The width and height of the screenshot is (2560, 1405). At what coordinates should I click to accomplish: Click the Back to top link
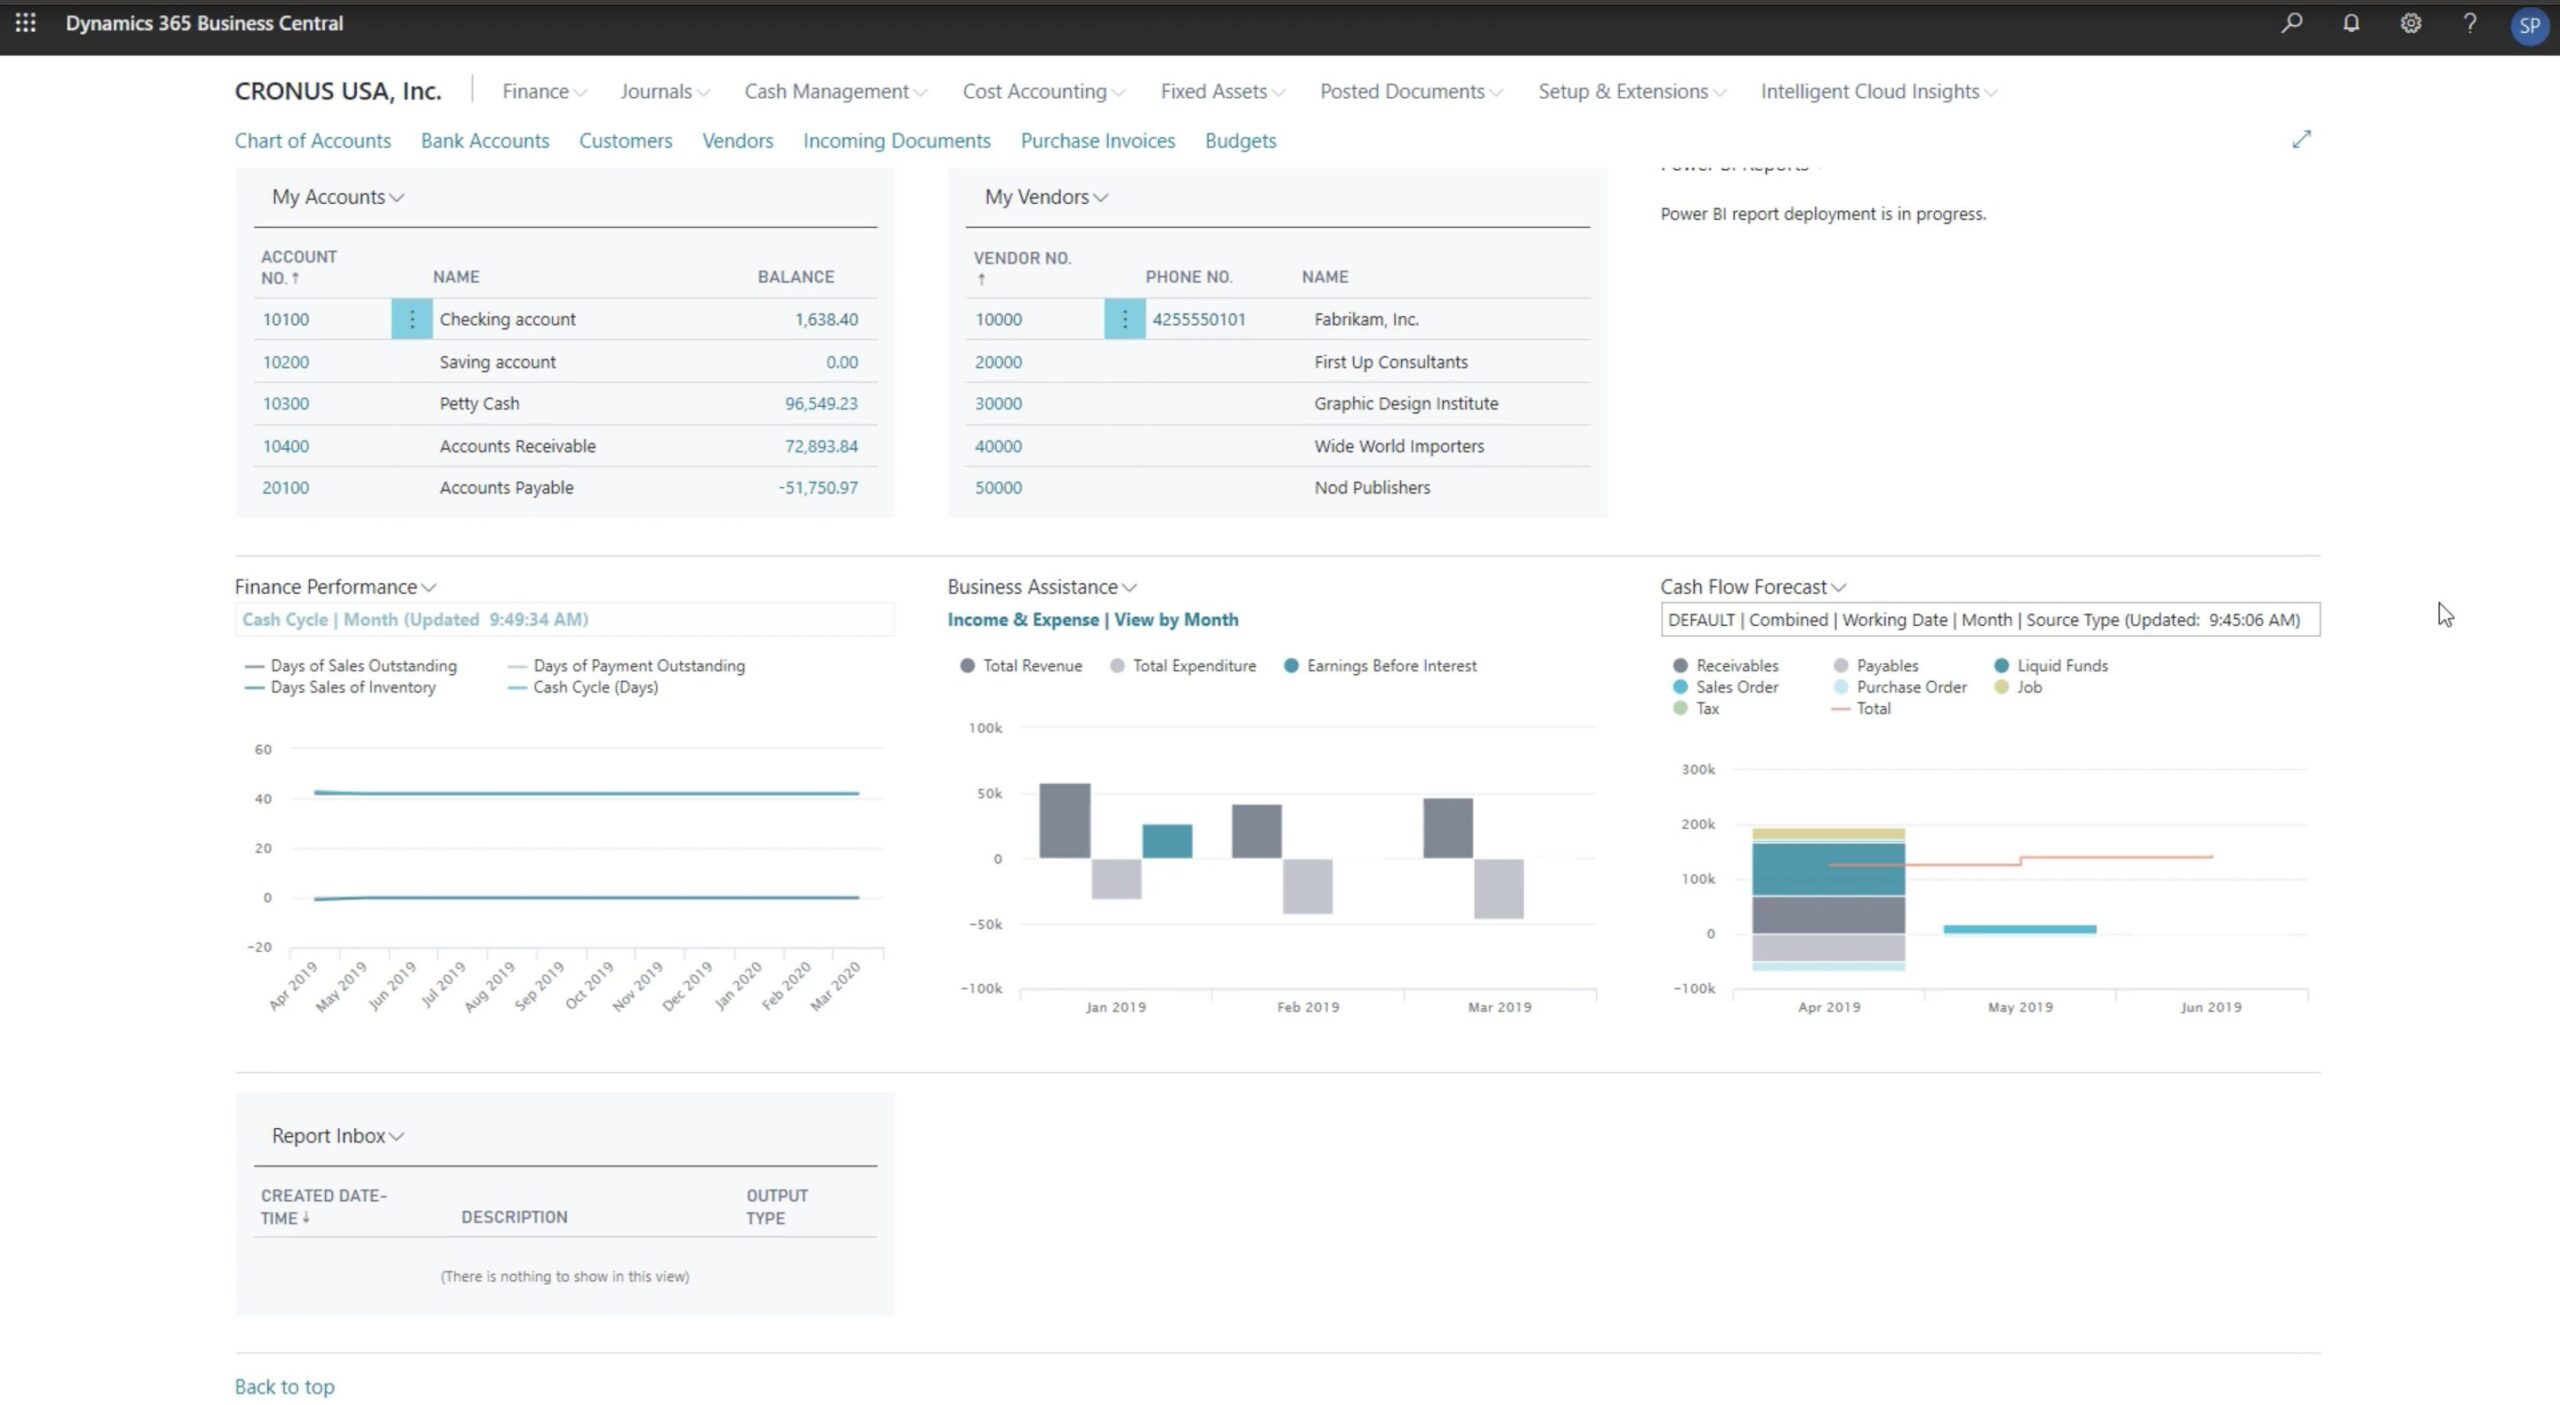pyautogui.click(x=284, y=1387)
